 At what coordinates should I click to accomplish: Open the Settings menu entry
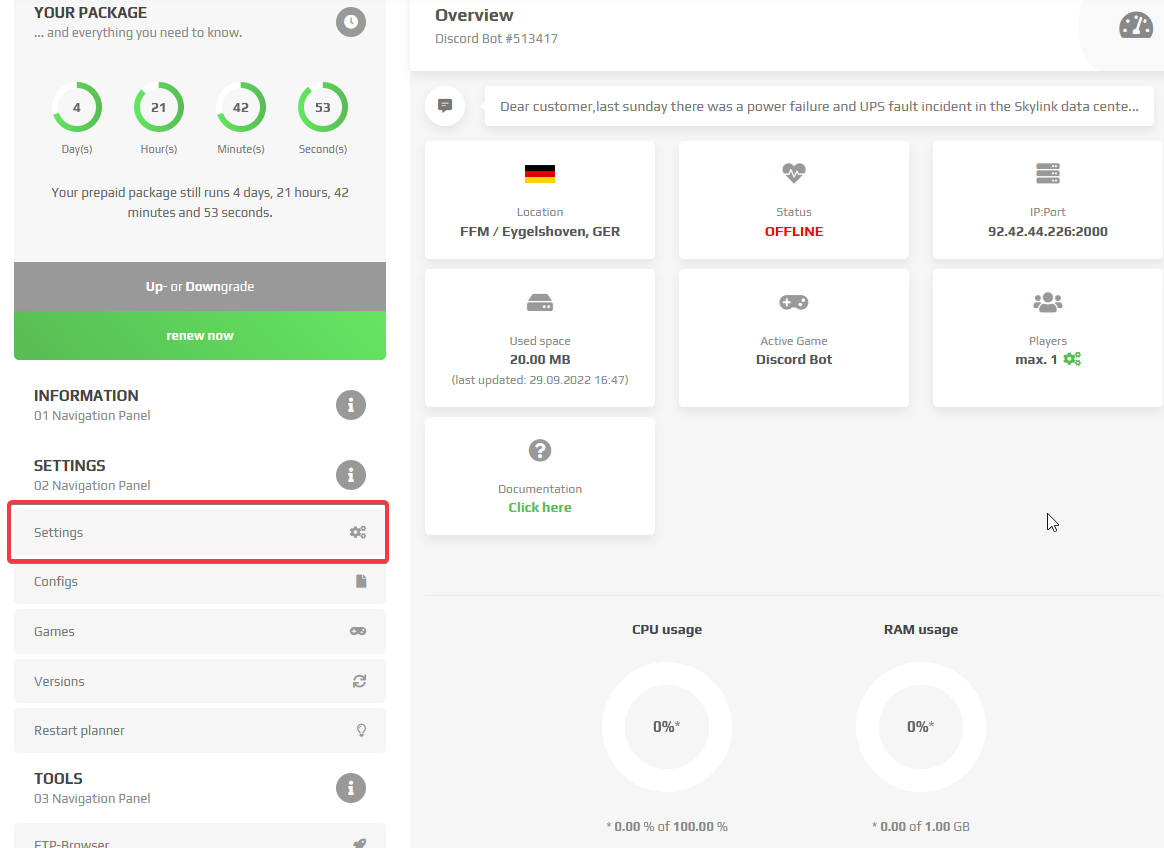tap(200, 532)
